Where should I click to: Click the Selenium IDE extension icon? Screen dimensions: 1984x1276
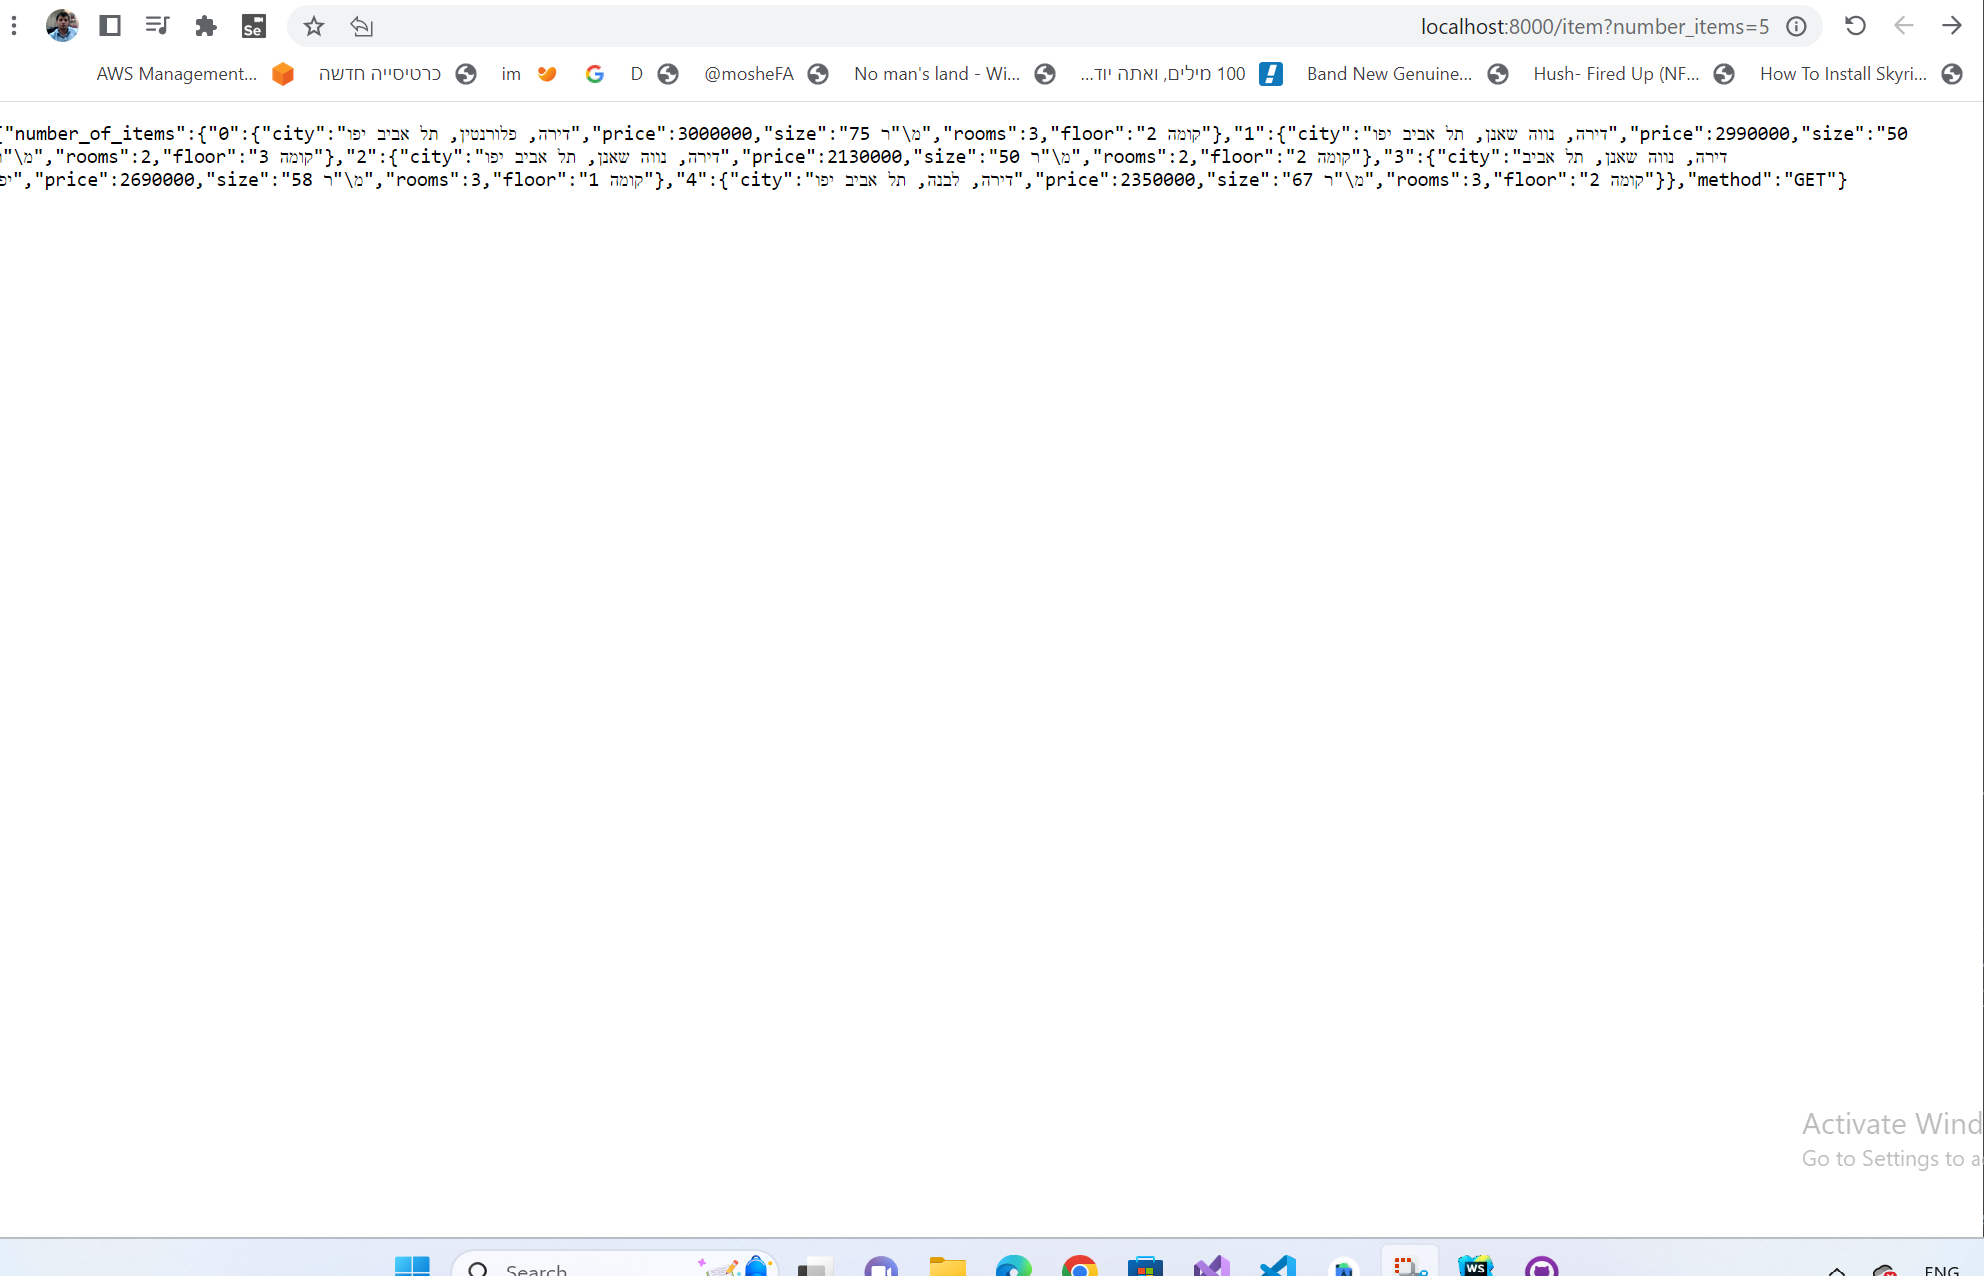[x=254, y=26]
